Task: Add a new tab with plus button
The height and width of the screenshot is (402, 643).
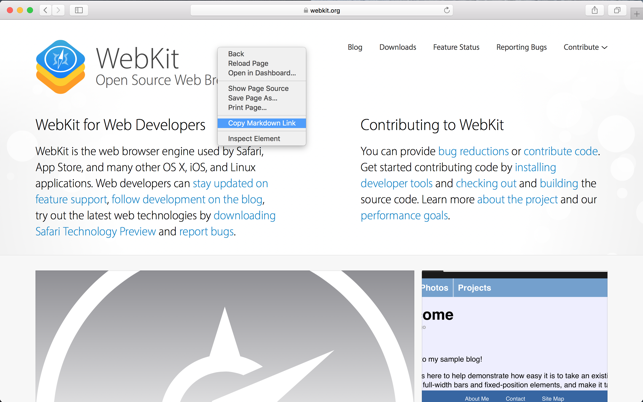Action: (636, 14)
